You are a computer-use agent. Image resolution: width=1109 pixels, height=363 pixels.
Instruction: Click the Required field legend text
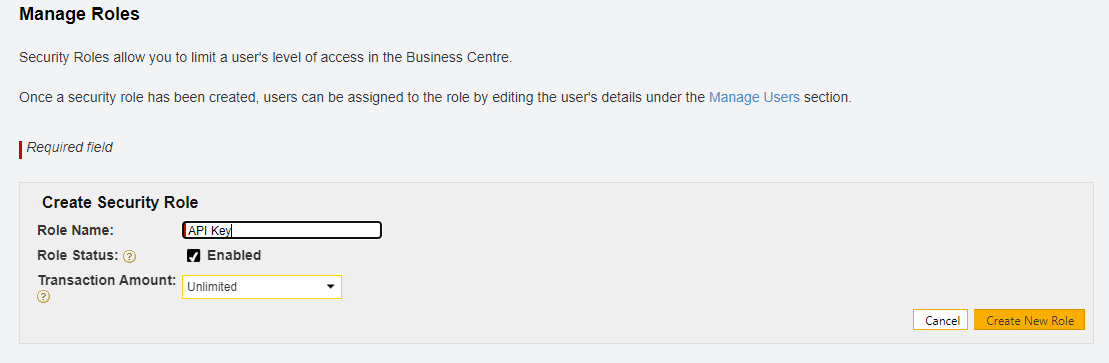[x=69, y=148]
